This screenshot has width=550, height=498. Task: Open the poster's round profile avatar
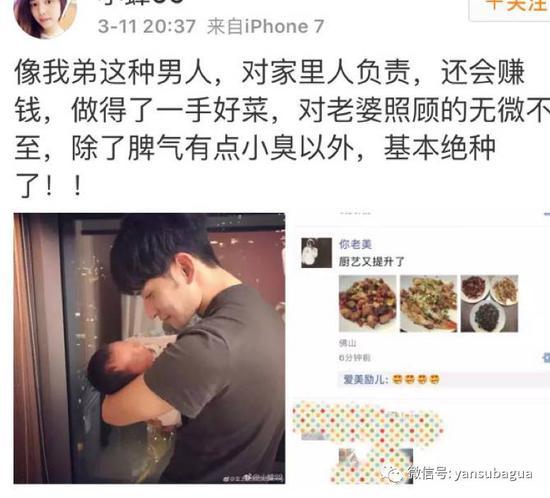pos(45,16)
